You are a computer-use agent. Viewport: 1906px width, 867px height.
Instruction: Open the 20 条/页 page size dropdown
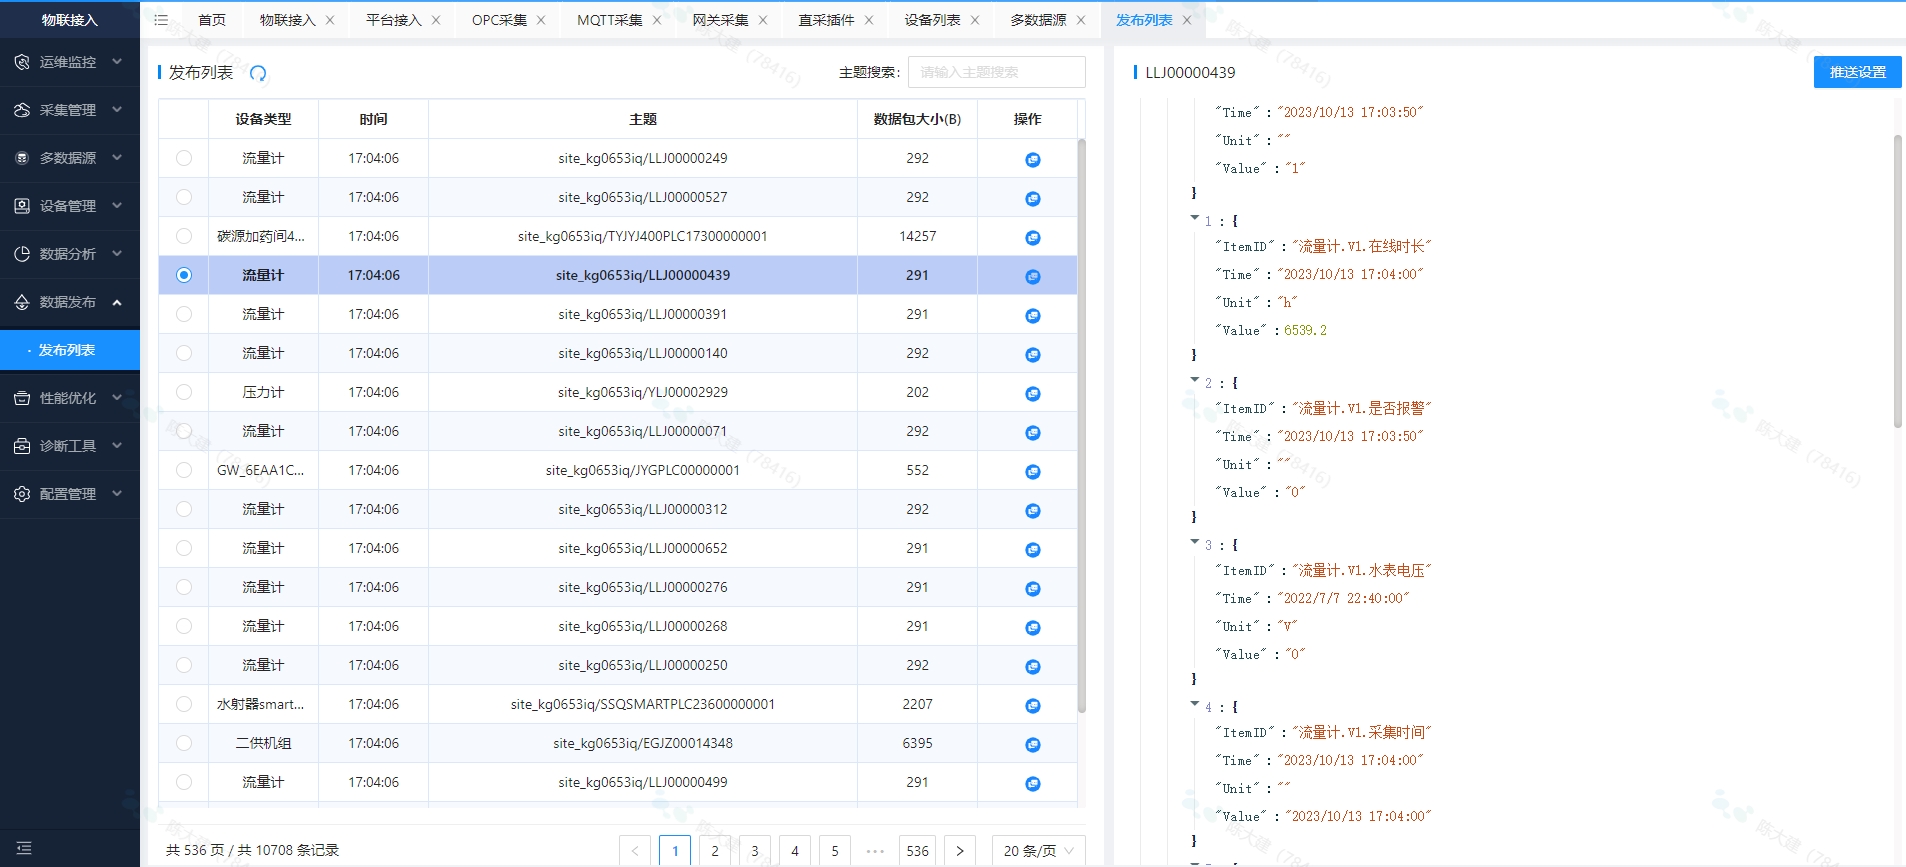coord(1038,851)
